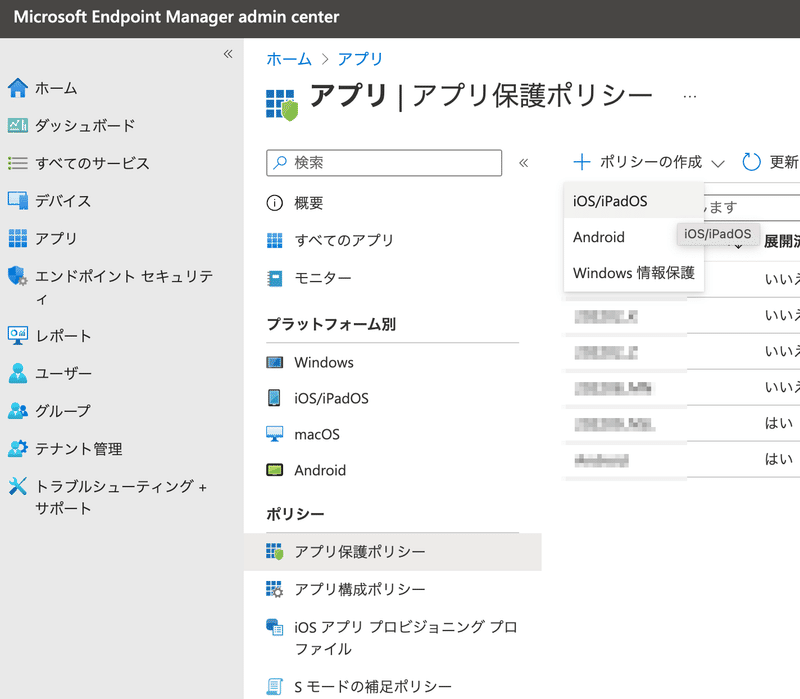
Task: Open すべてのサービス in the sidebar
Action: 79,163
